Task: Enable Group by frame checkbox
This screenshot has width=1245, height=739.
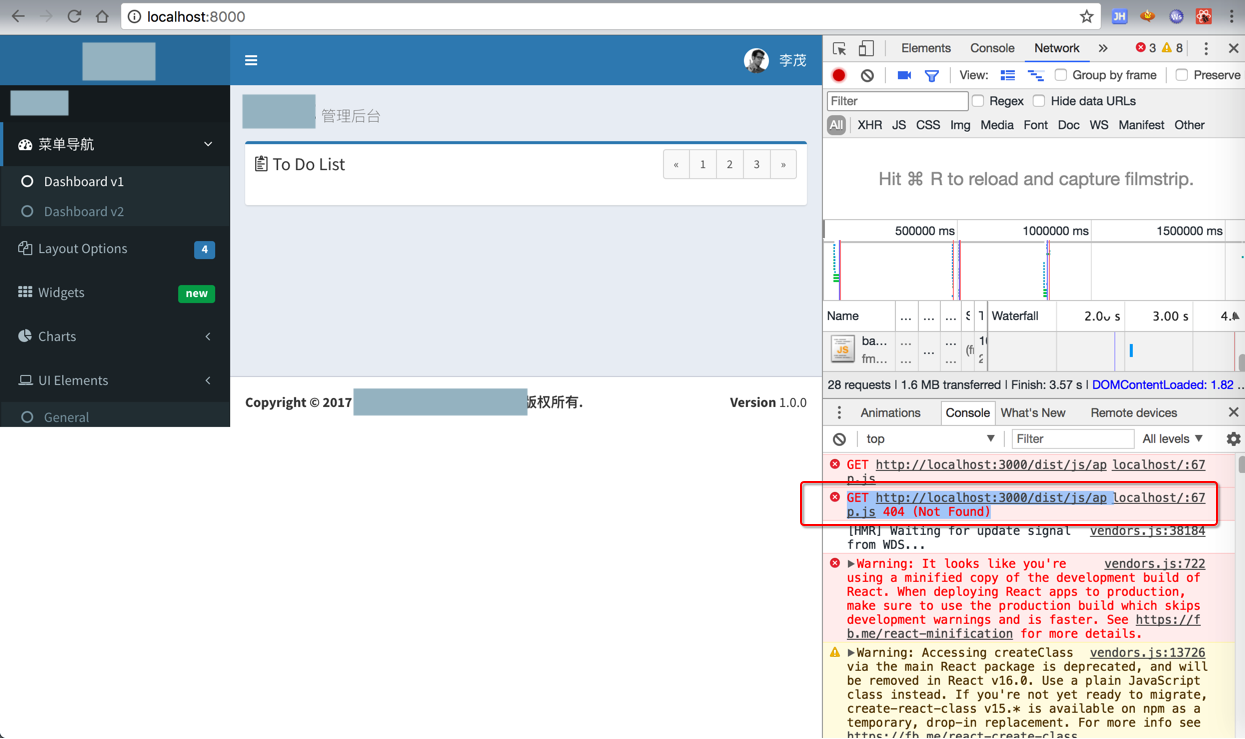Action: 1061,75
